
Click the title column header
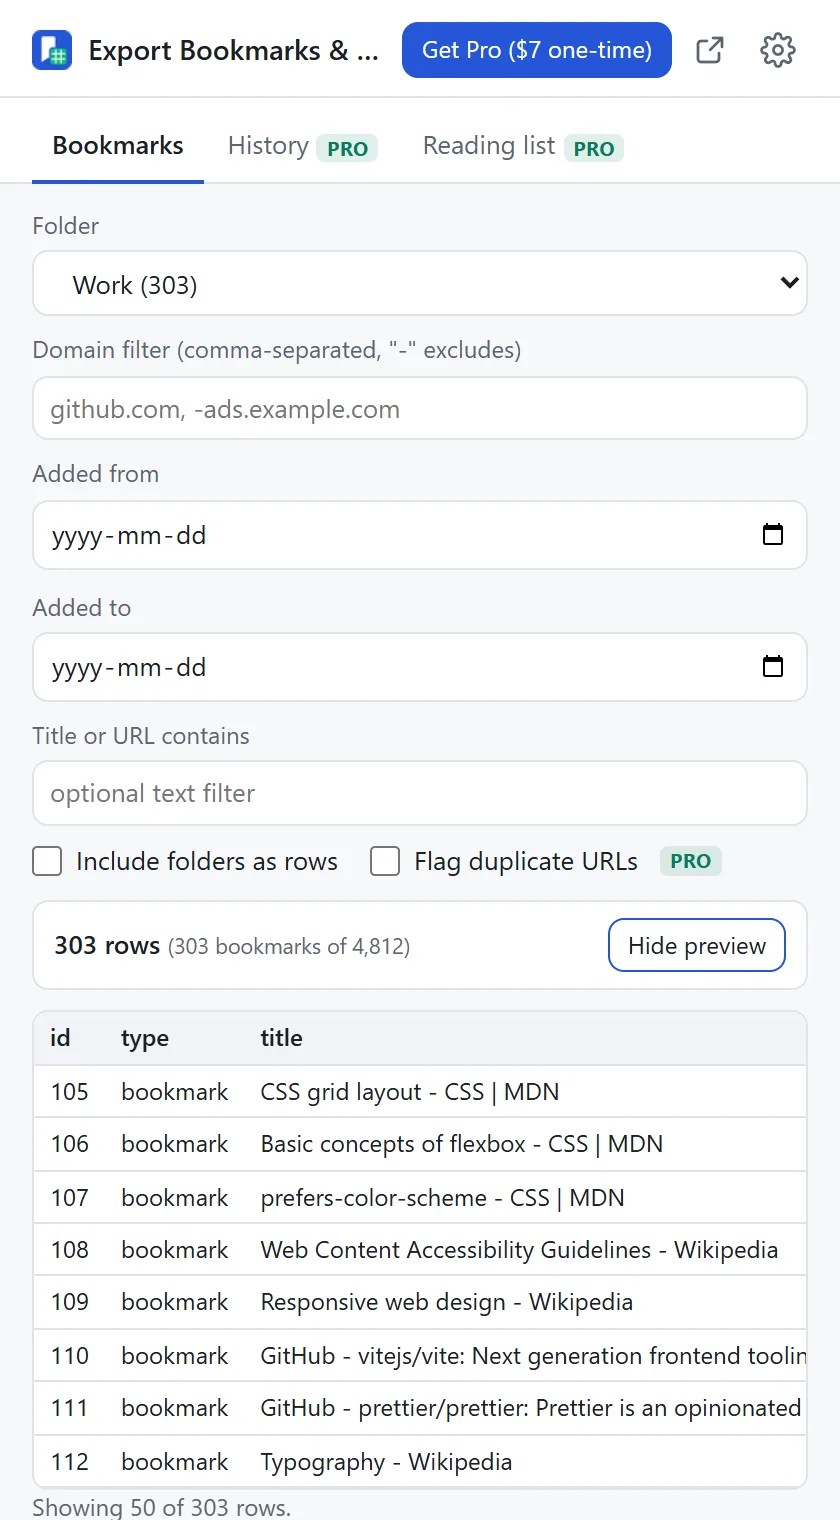pyautogui.click(x=282, y=1038)
